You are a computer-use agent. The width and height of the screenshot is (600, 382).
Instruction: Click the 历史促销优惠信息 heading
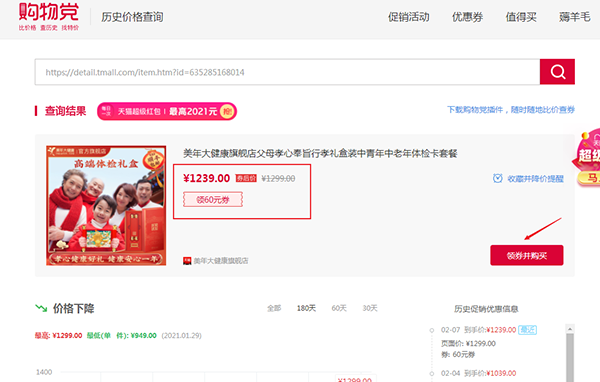point(486,309)
